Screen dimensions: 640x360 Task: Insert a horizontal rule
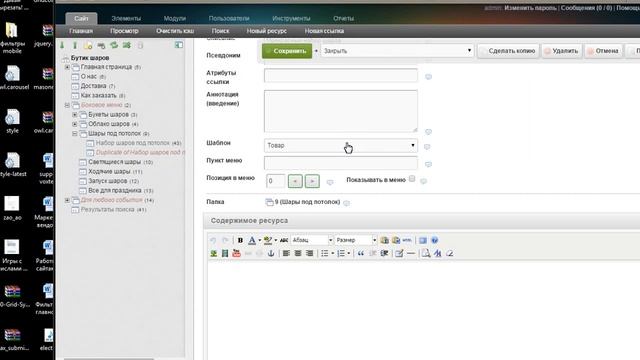pyautogui.click(x=411, y=253)
